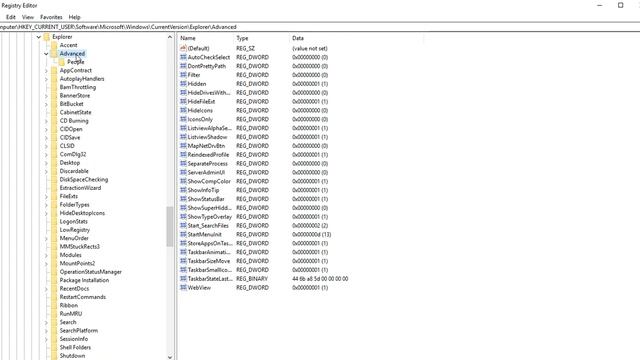This screenshot has width=640, height=360.
Task: Click the Hidden DWORD value icon
Action: [x=183, y=84]
